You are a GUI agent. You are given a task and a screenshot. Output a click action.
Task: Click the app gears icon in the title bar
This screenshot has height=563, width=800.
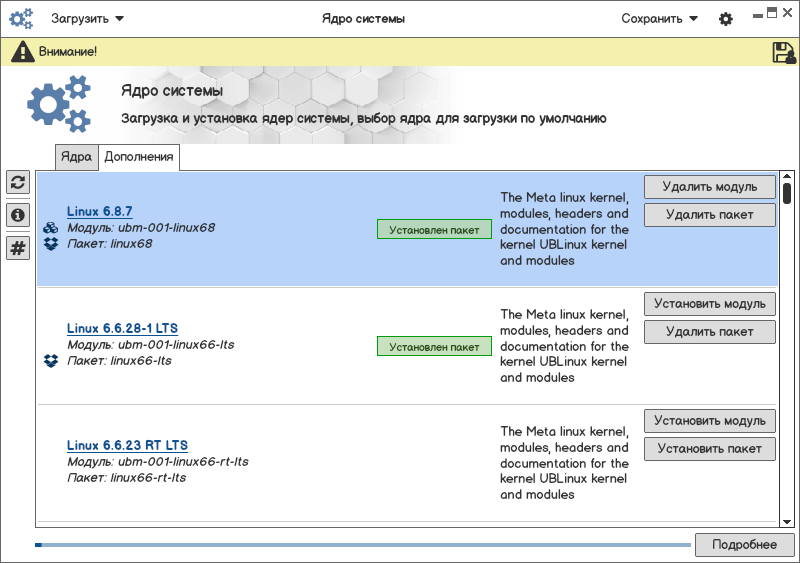[x=21, y=19]
